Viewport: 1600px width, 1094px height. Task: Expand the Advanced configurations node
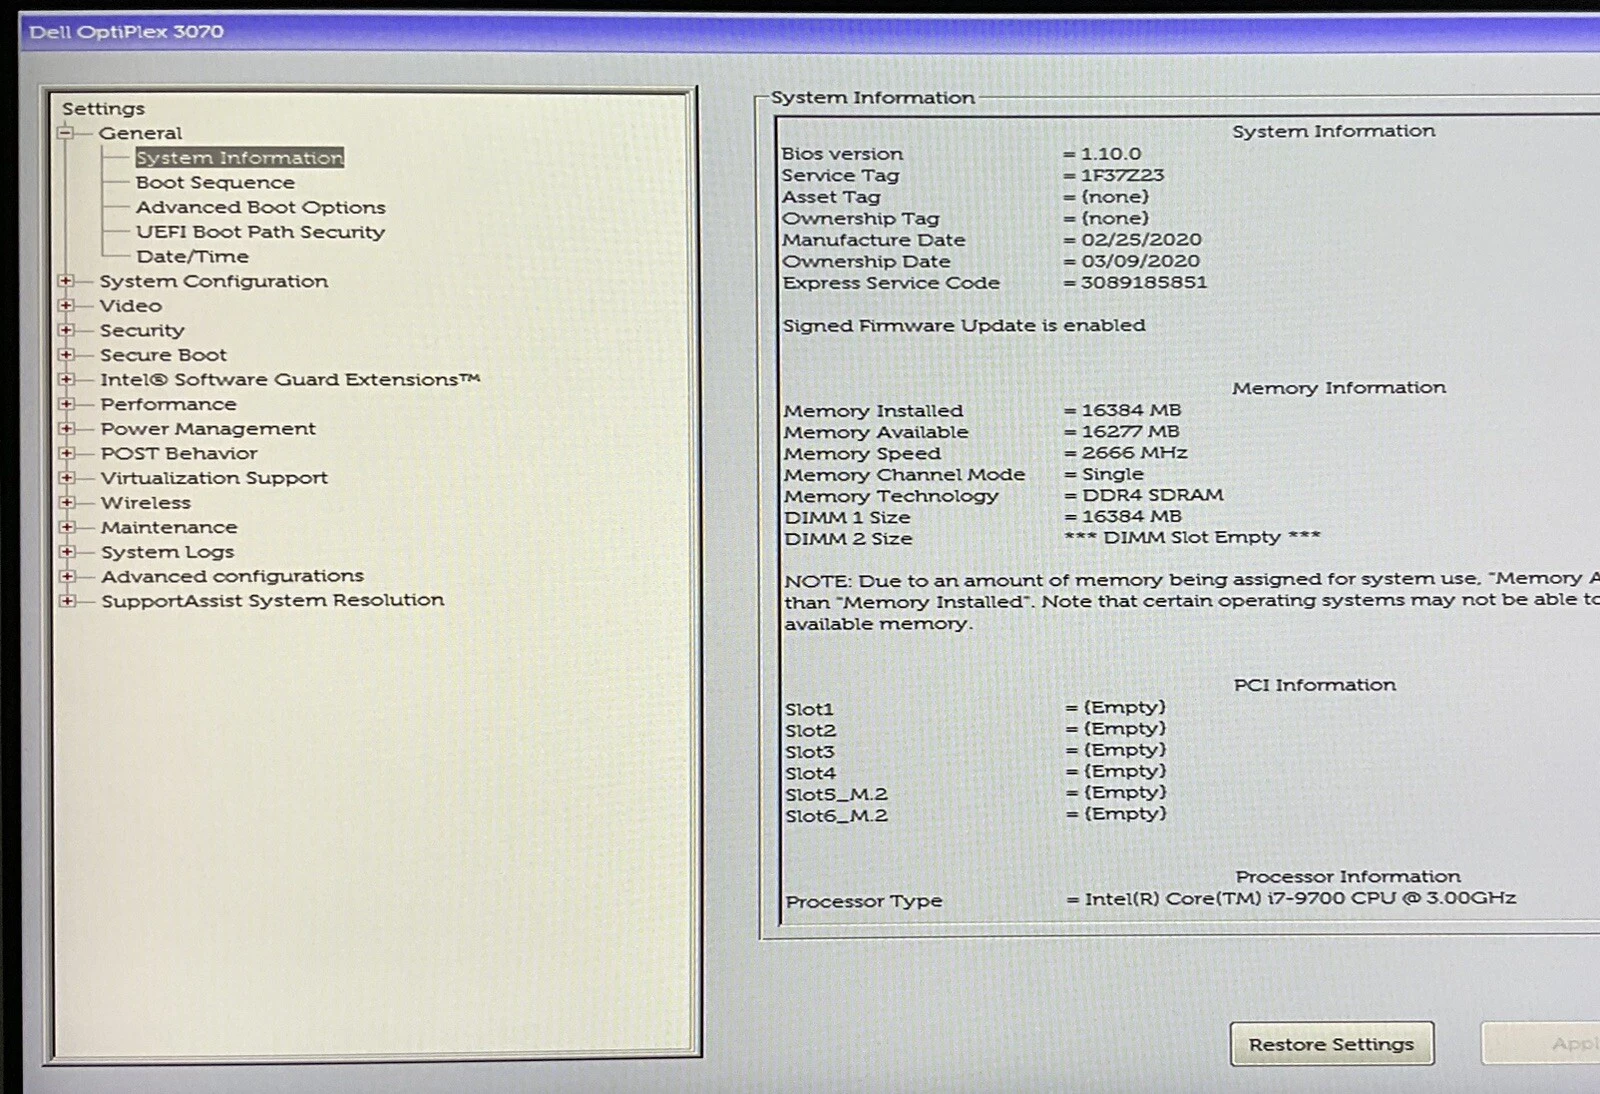point(66,576)
